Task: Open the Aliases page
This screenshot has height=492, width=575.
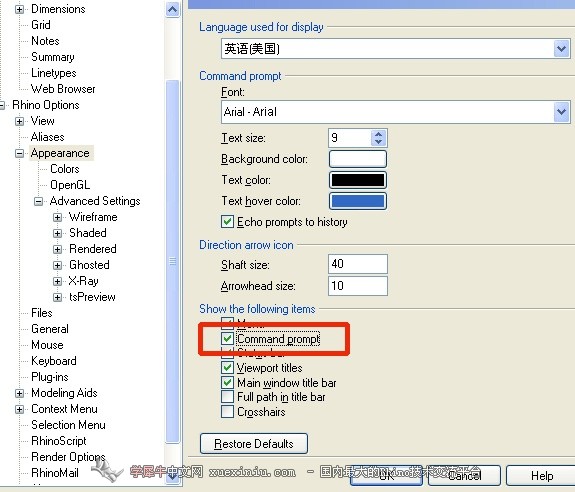Action: point(48,137)
